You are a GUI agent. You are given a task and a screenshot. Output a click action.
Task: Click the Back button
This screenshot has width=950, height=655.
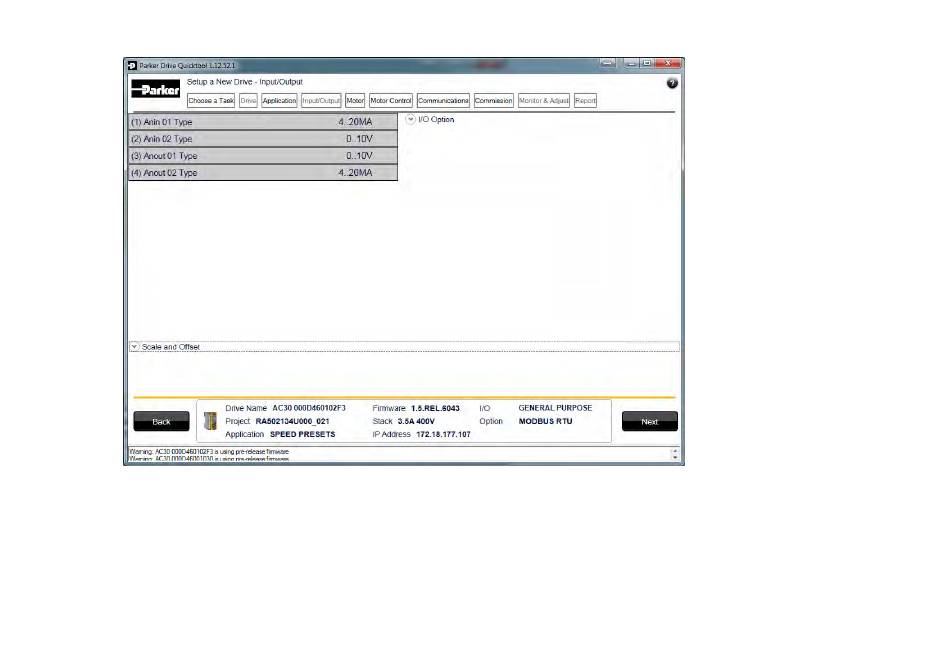pyautogui.click(x=161, y=421)
